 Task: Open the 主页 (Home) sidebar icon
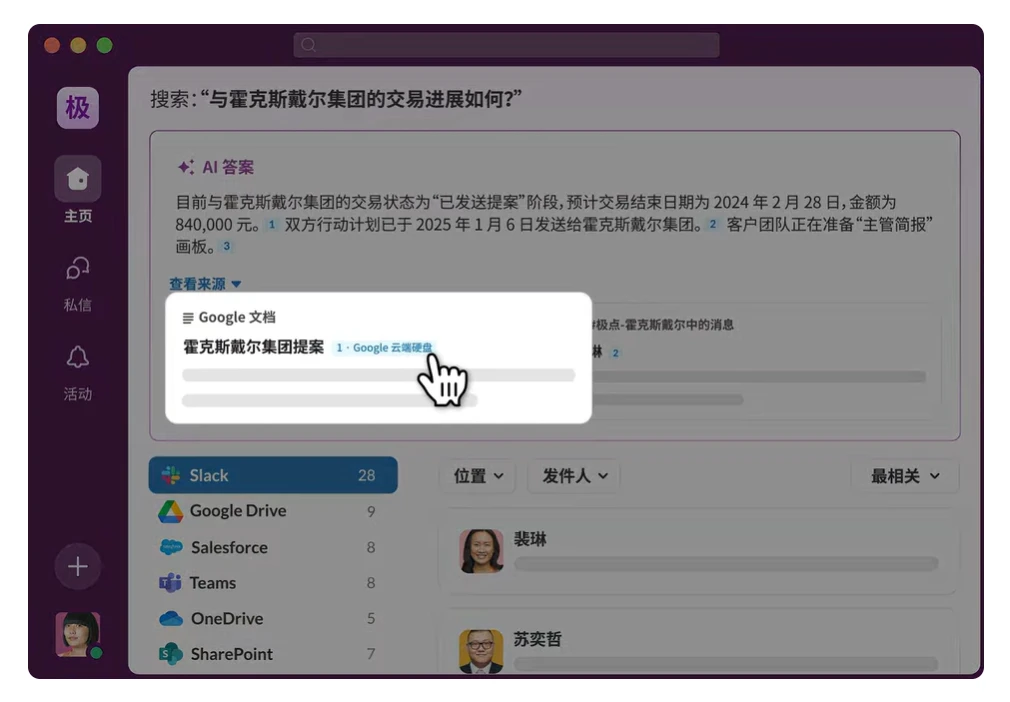(x=78, y=179)
